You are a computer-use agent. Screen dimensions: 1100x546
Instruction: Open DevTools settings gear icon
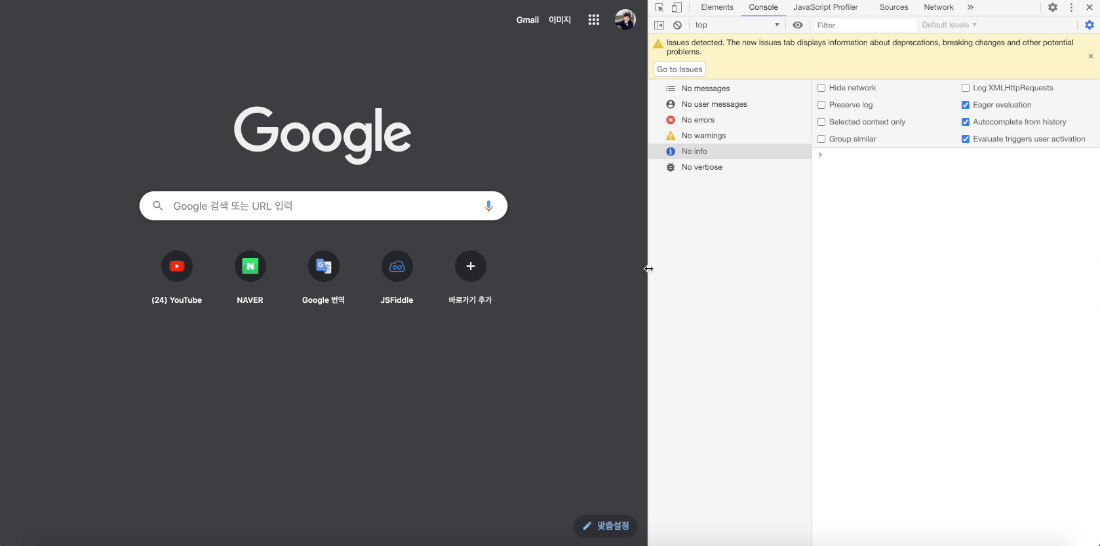click(1052, 8)
